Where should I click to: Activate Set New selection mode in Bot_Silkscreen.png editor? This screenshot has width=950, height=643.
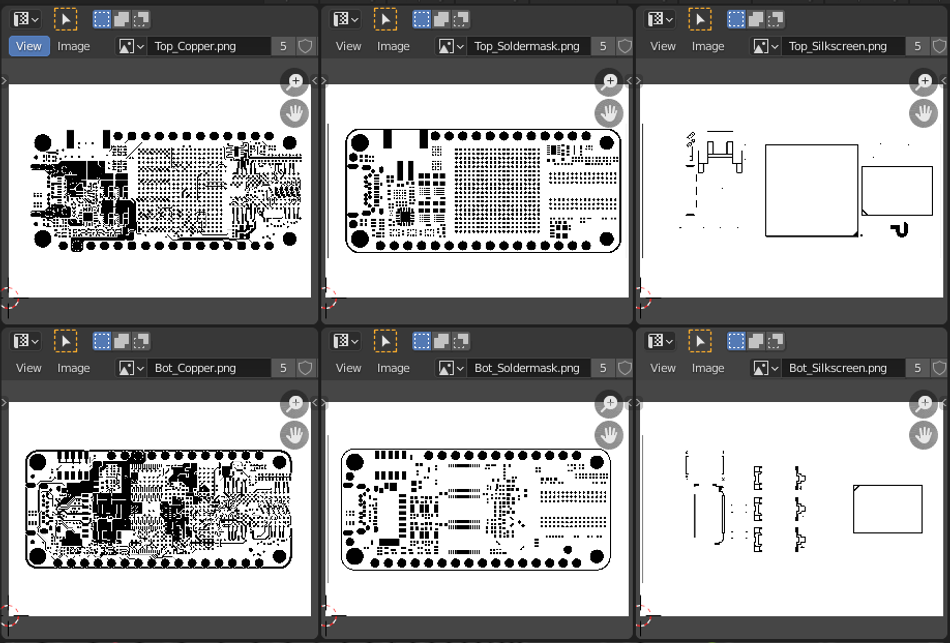[736, 341]
